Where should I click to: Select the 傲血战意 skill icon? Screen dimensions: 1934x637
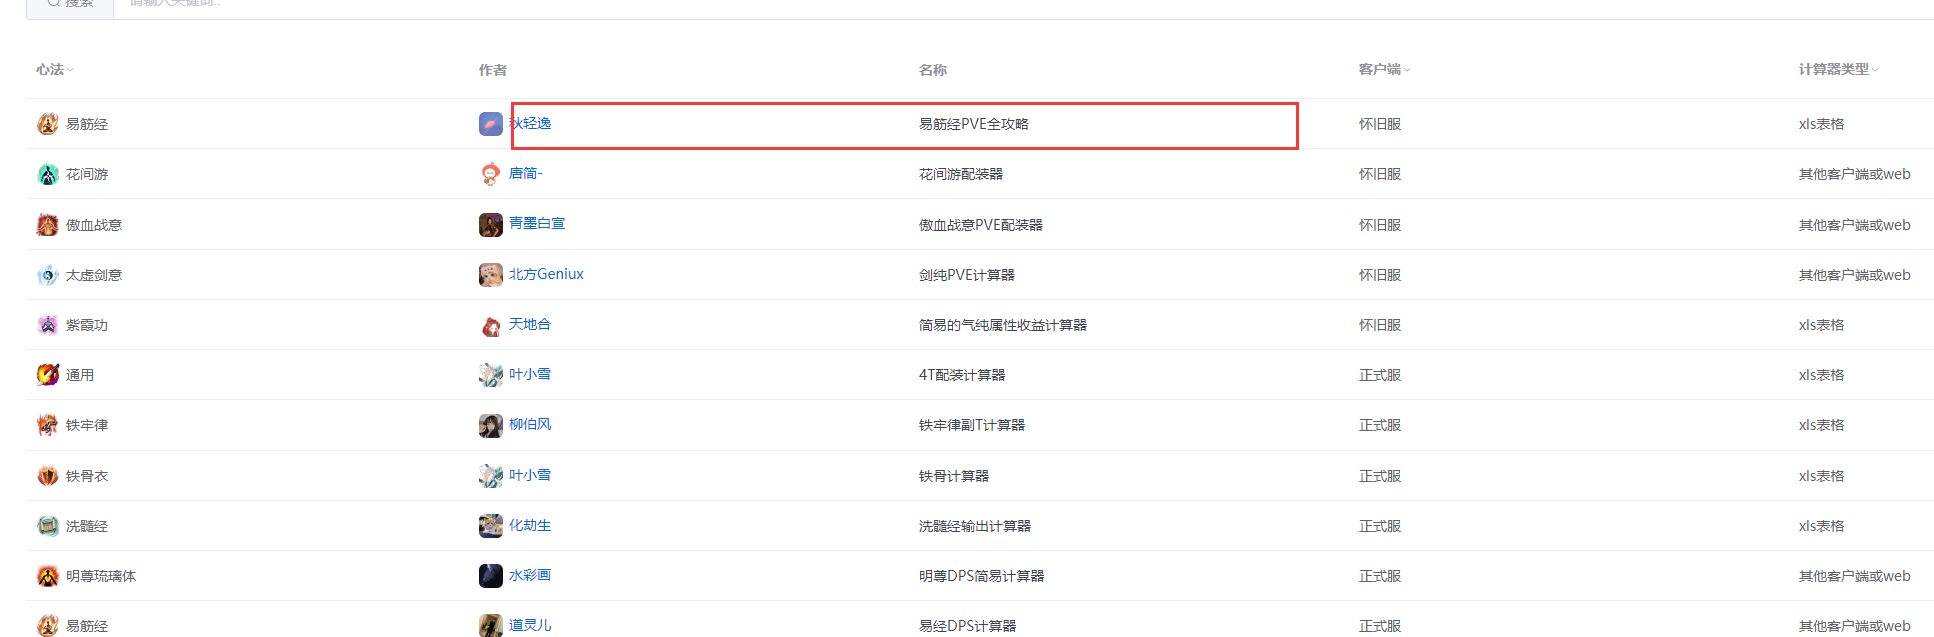click(x=47, y=224)
